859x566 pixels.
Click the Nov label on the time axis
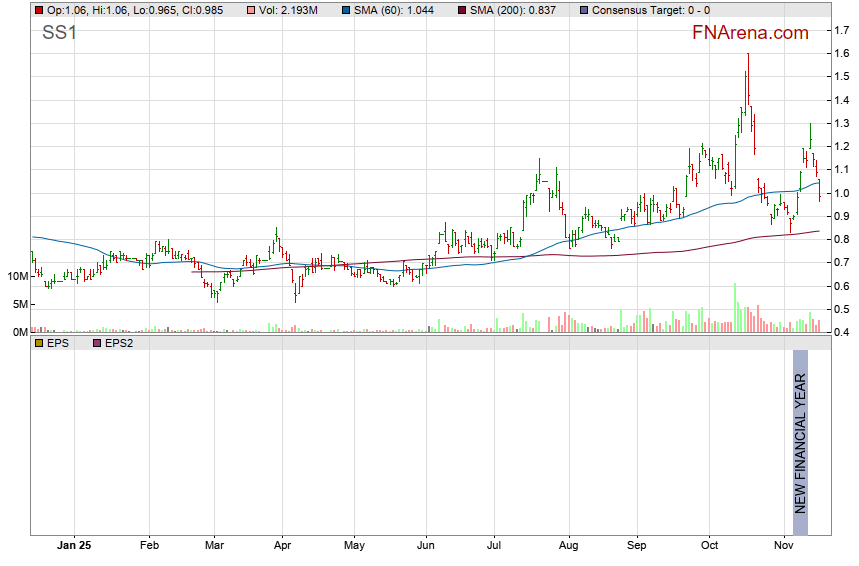(x=783, y=546)
